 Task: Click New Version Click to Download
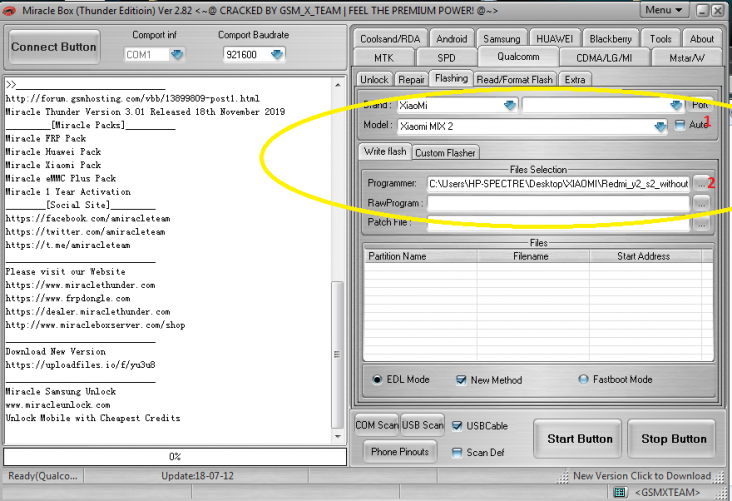(642, 476)
